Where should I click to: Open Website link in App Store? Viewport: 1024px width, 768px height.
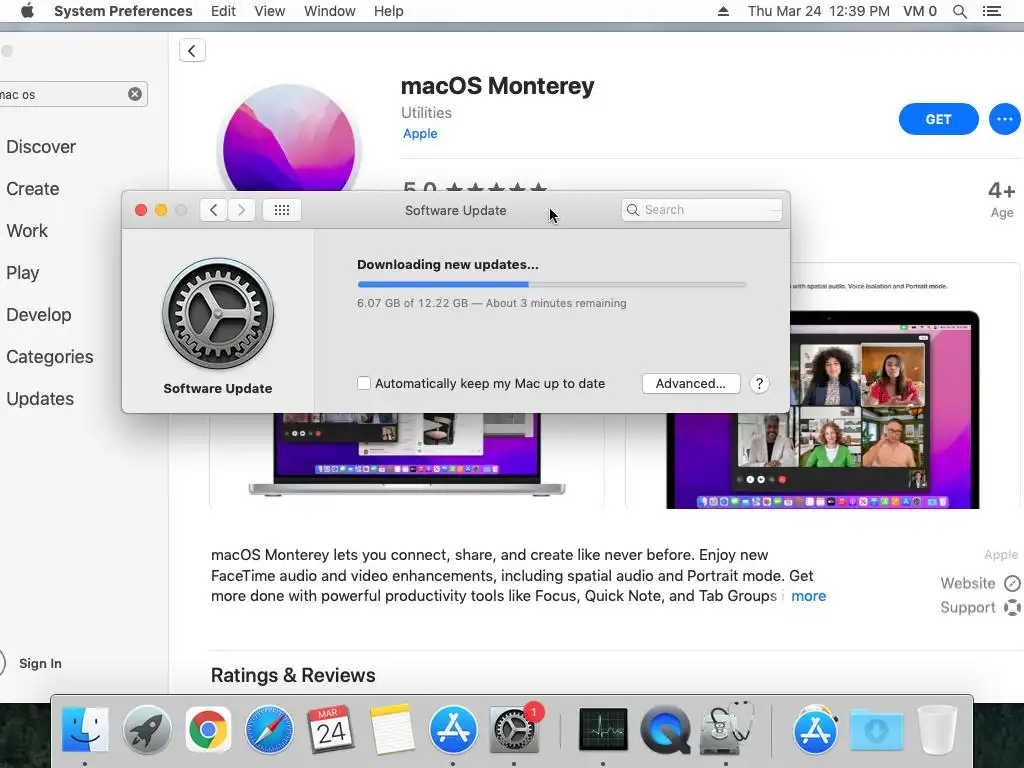click(x=980, y=583)
